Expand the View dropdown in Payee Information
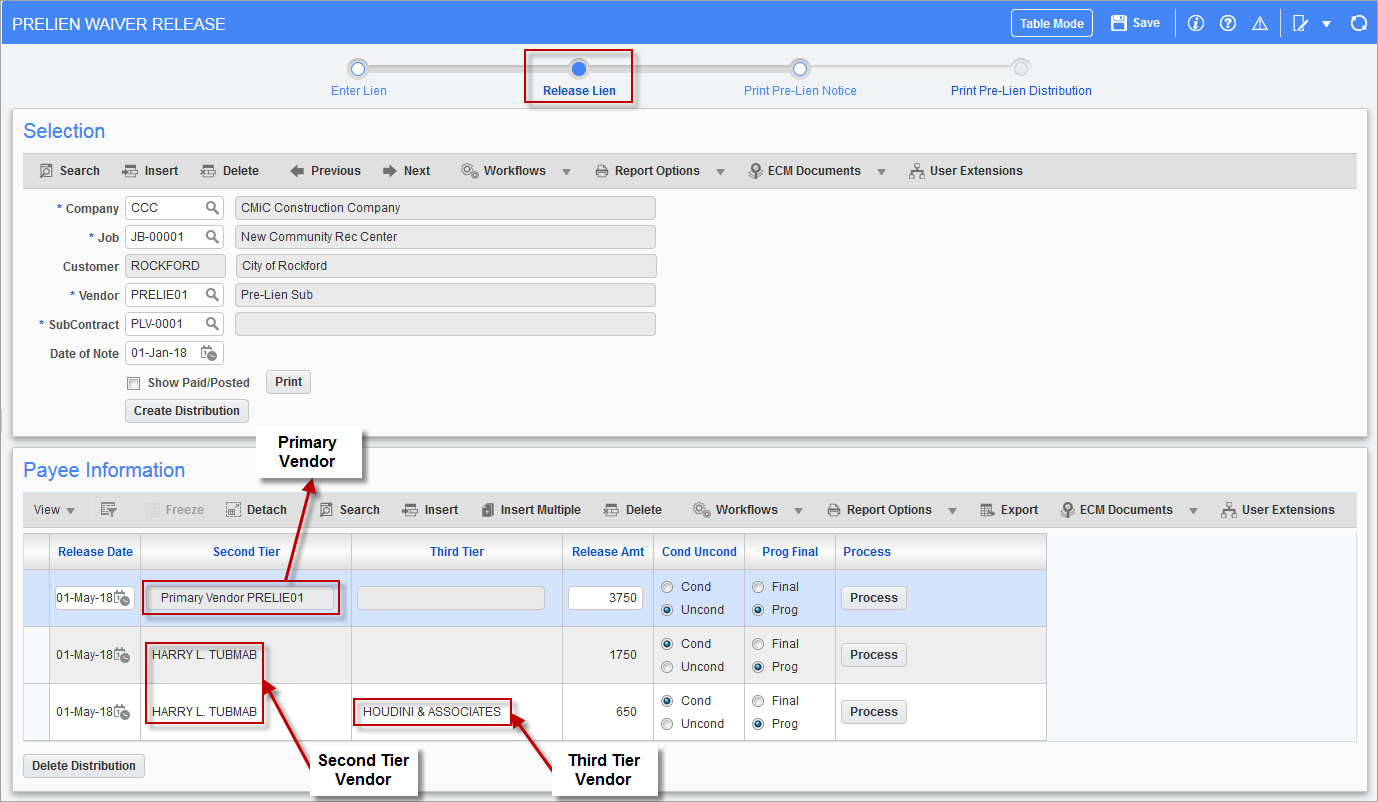Image resolution: width=1378 pixels, height=802 pixels. [54, 510]
